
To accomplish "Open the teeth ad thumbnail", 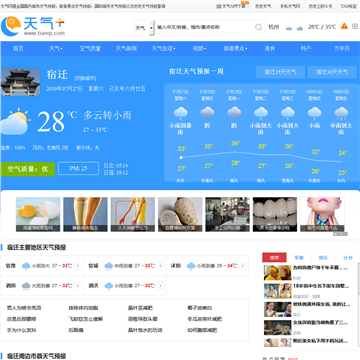I will click(x=275, y=214).
